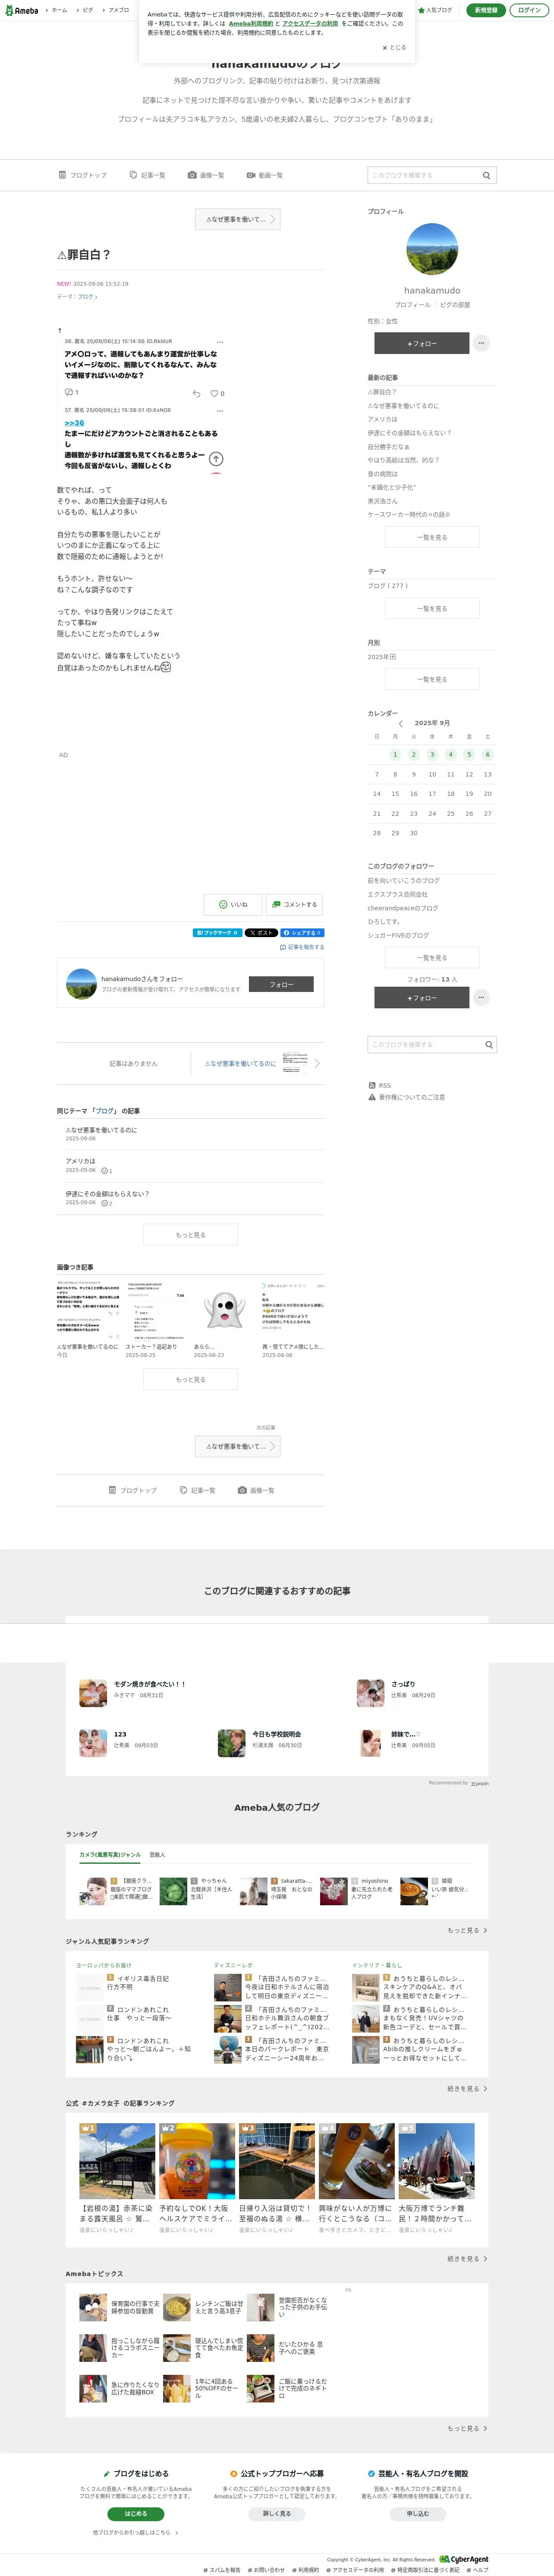Screen dimensions: 554x2576
Task: Click the X ポスト share button
Action: point(261,933)
